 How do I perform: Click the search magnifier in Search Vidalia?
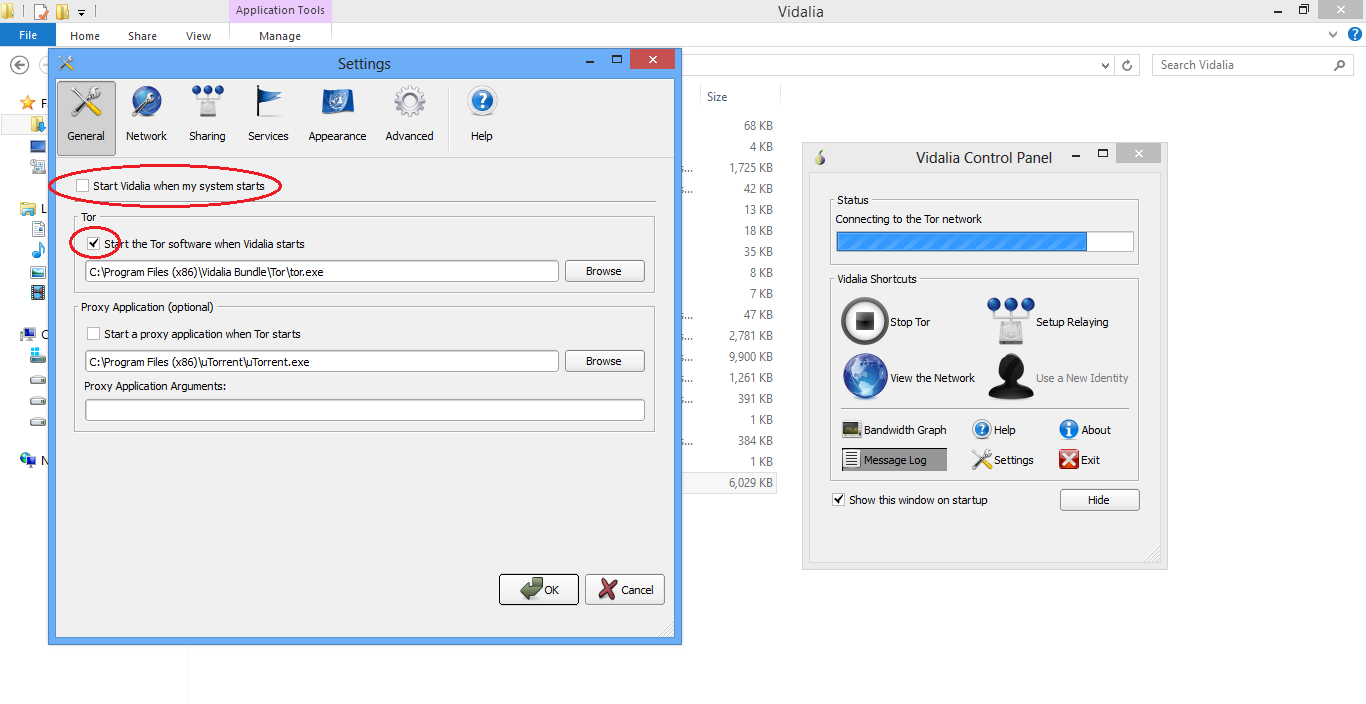(1340, 65)
